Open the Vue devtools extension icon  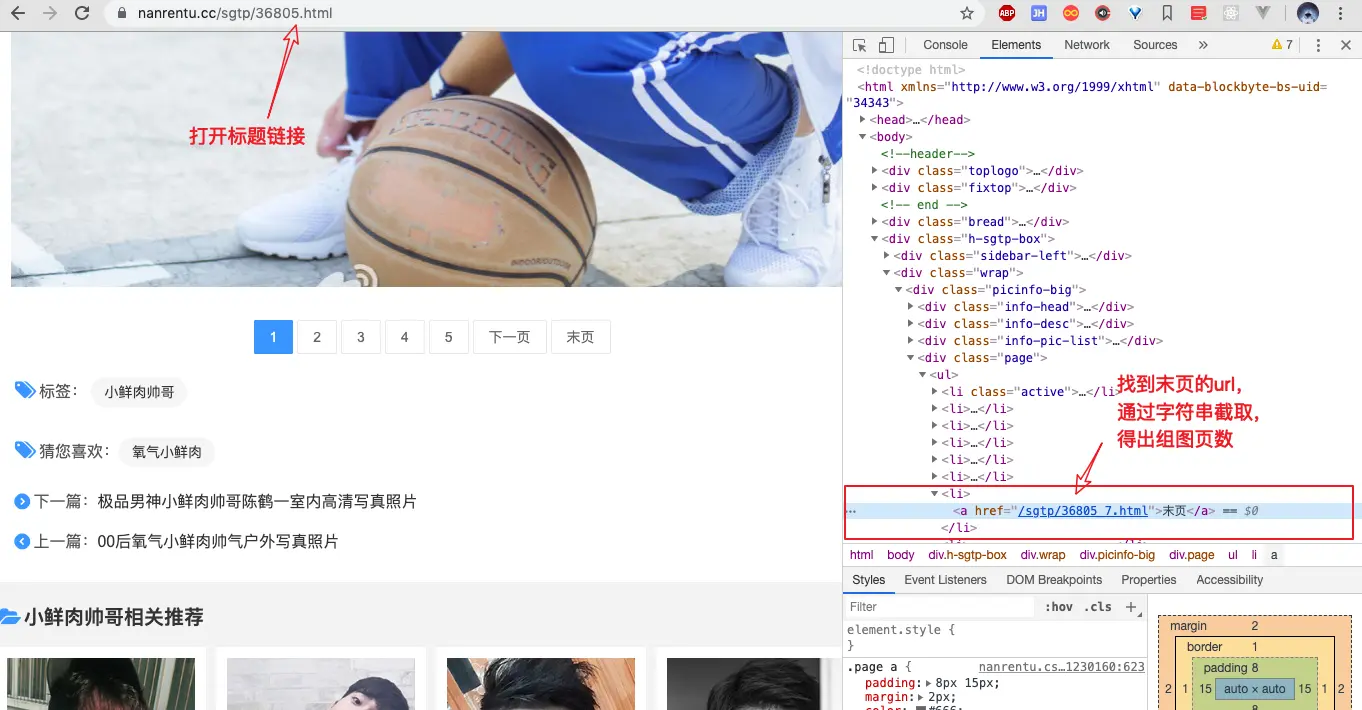[1264, 13]
